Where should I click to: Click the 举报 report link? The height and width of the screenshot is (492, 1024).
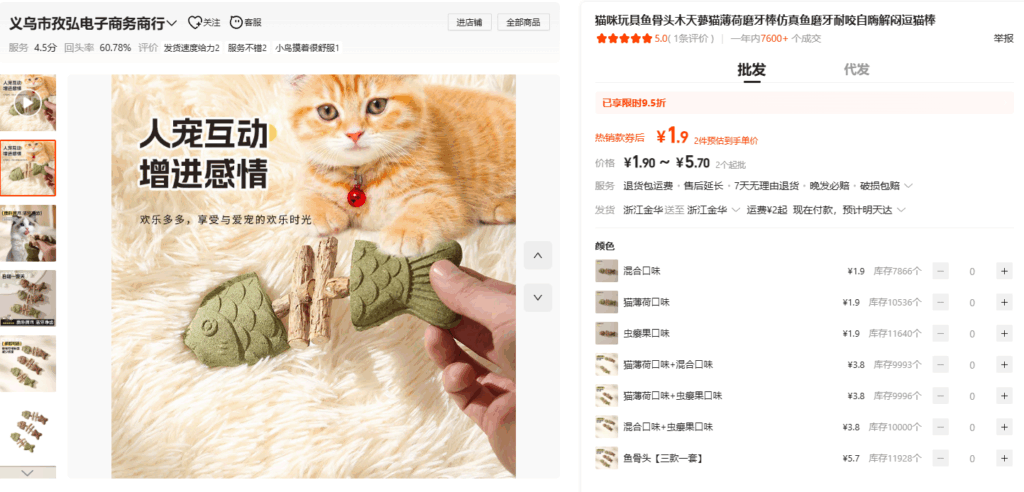point(1003,39)
